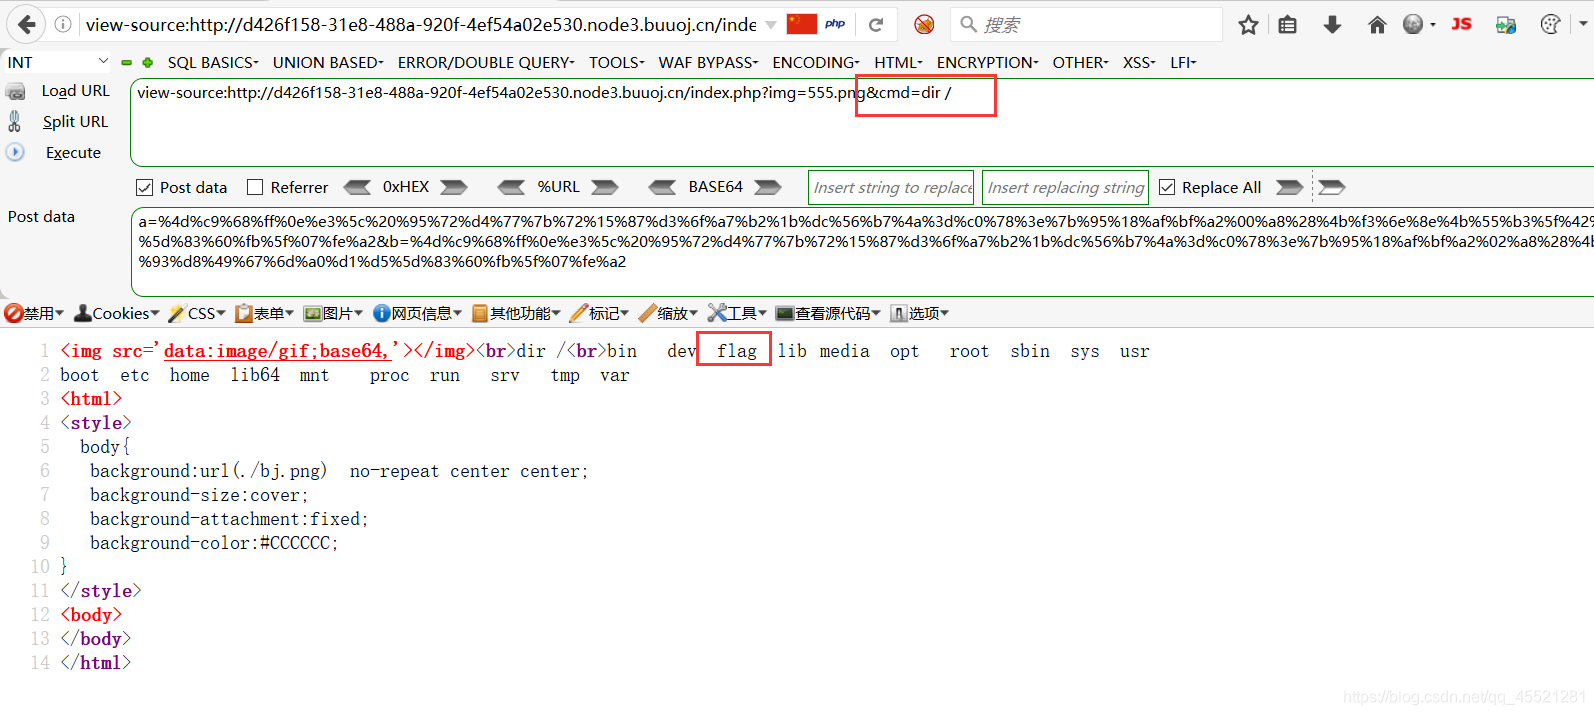
Task: URL-encode with arrow right of %URL
Action: point(605,187)
